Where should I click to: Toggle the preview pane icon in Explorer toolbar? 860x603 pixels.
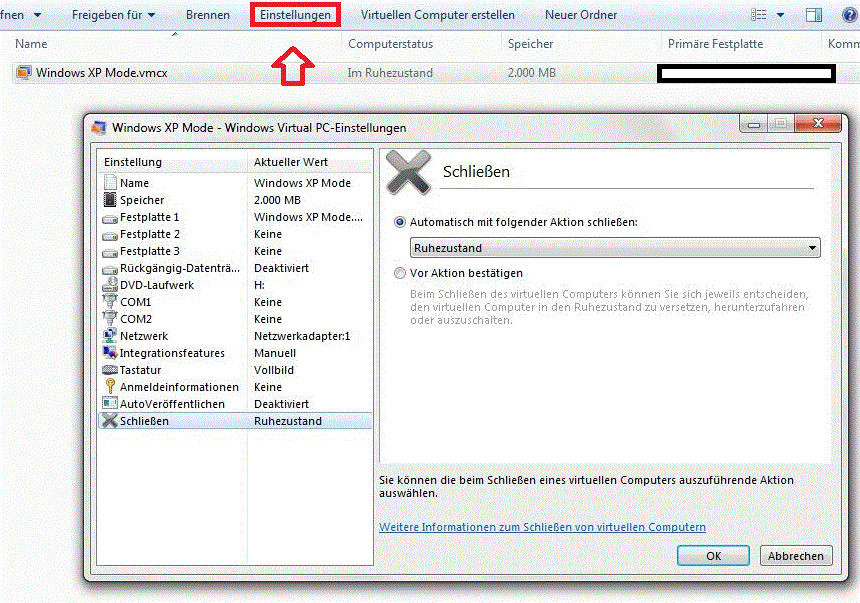point(814,15)
